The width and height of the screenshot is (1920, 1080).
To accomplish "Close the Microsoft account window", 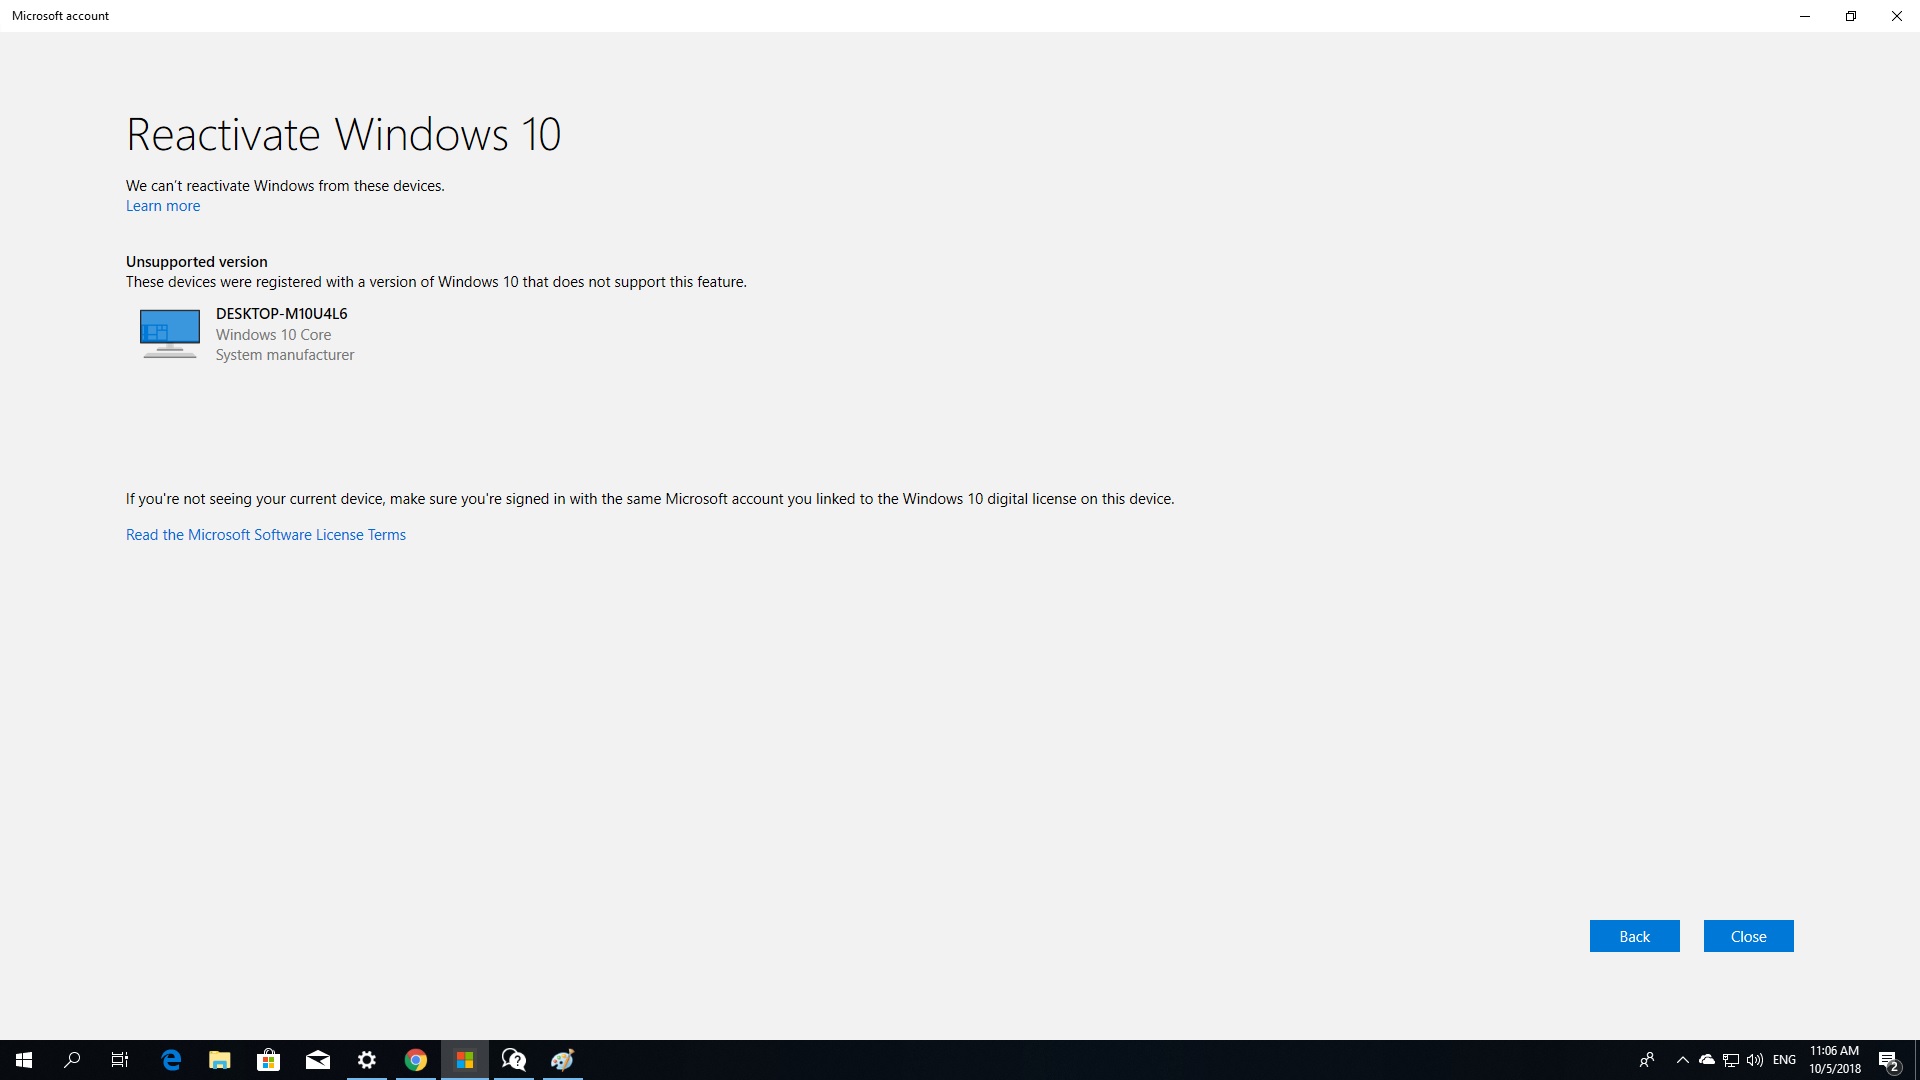I will tap(1897, 16).
